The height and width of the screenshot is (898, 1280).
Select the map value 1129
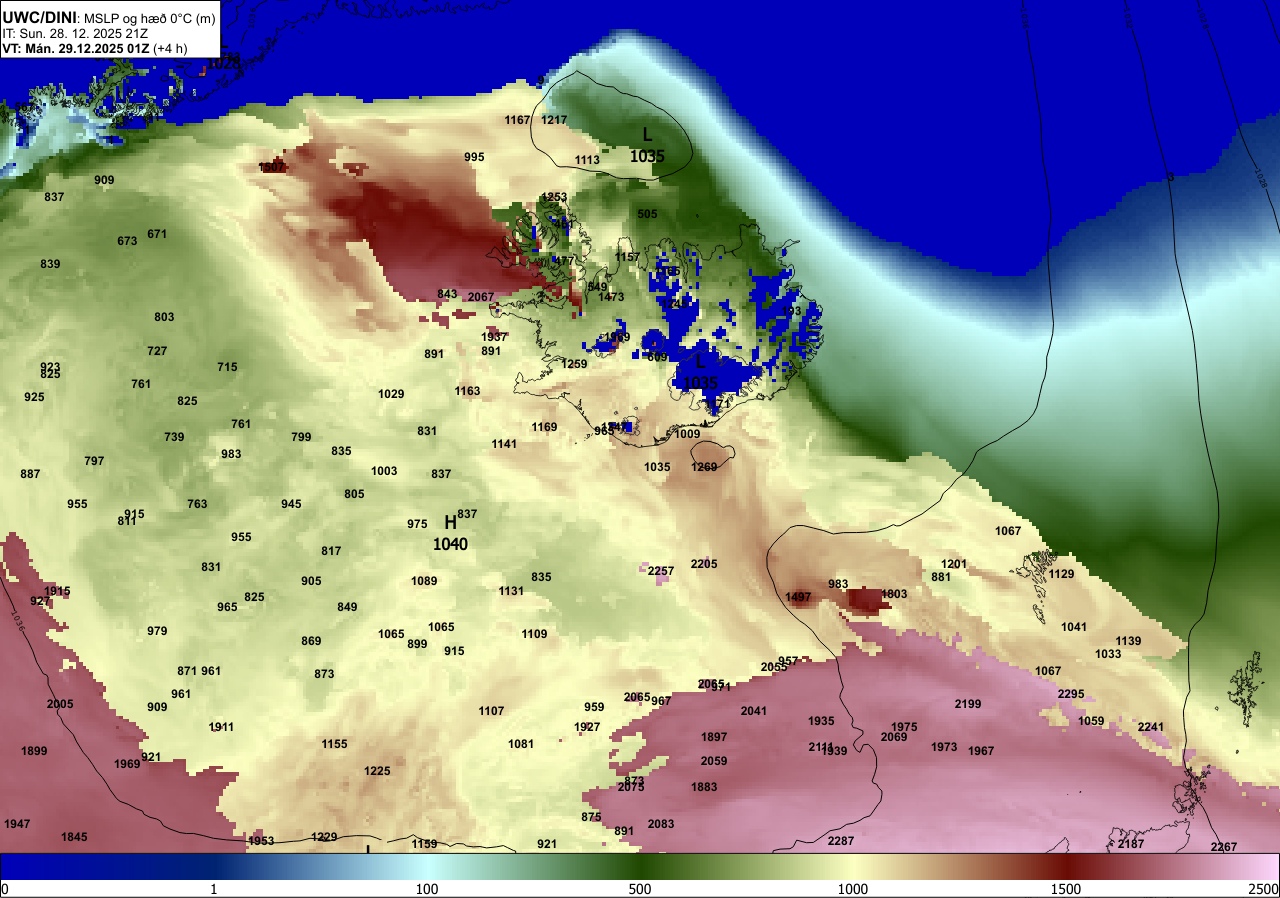[1061, 574]
